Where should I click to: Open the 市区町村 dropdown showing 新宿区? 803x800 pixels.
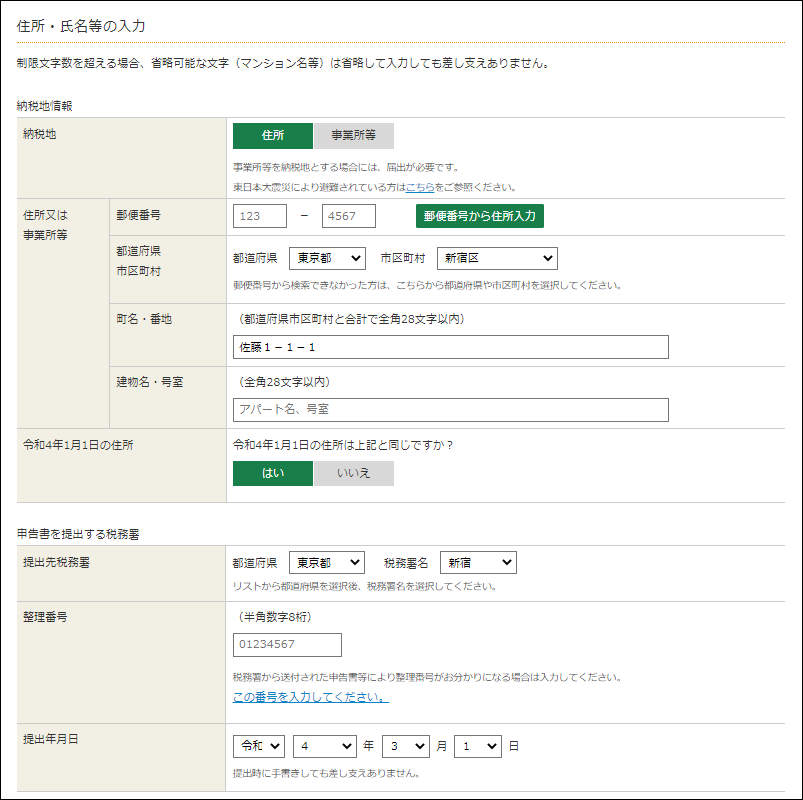pyautogui.click(x=497, y=258)
